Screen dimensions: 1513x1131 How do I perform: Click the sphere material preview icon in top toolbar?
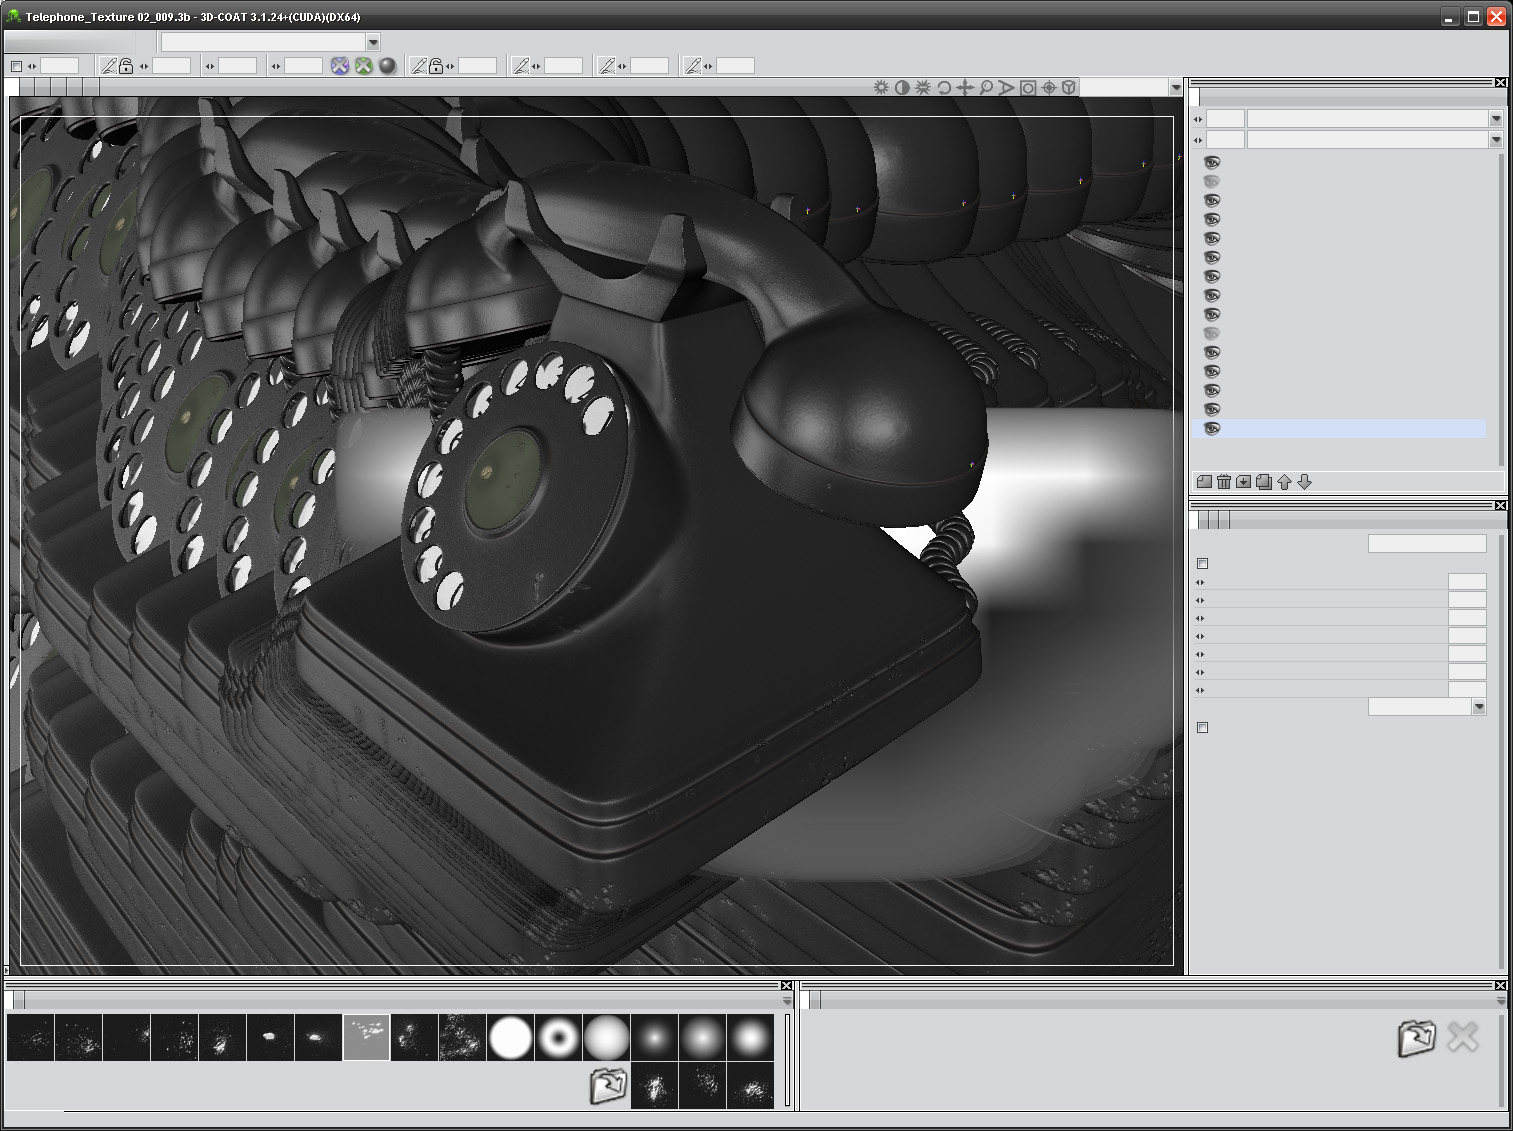point(386,66)
